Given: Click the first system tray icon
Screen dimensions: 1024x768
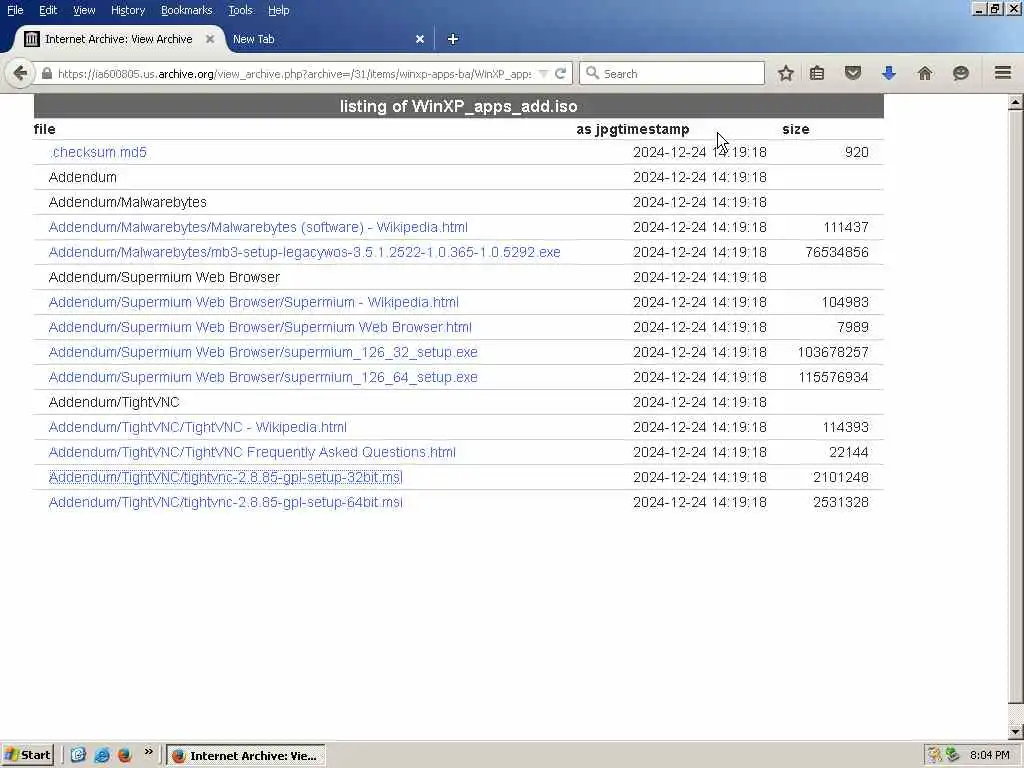Looking at the screenshot, I should click(935, 755).
